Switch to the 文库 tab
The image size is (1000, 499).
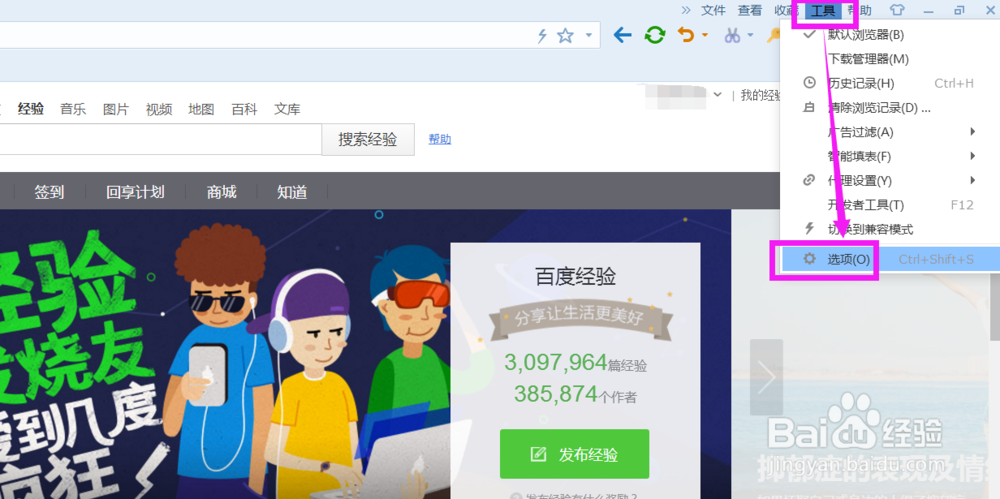pyautogui.click(x=287, y=109)
